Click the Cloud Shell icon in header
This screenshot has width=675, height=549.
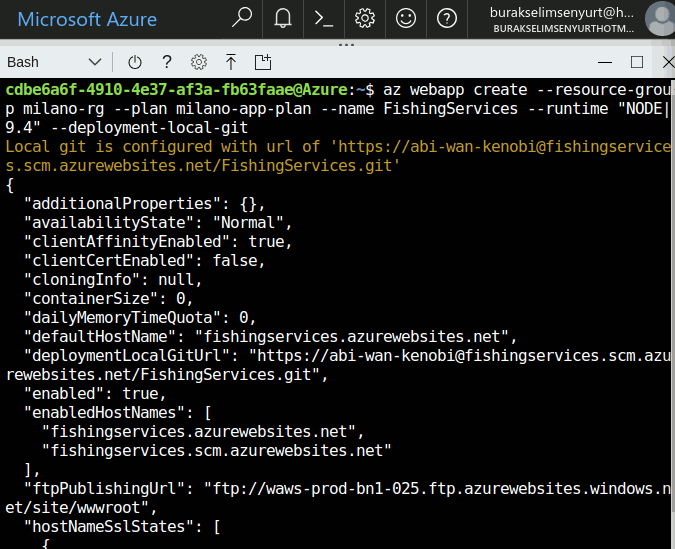pos(324,18)
